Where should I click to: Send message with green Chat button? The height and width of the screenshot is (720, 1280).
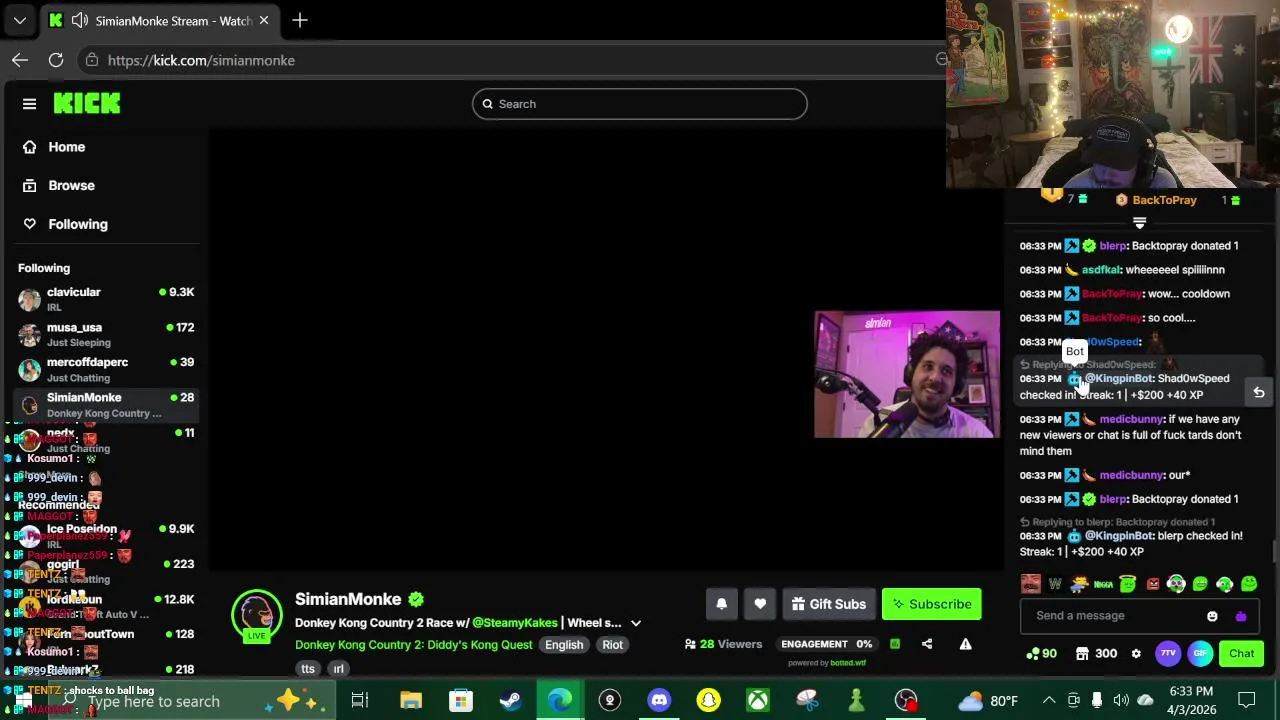pyautogui.click(x=1241, y=654)
